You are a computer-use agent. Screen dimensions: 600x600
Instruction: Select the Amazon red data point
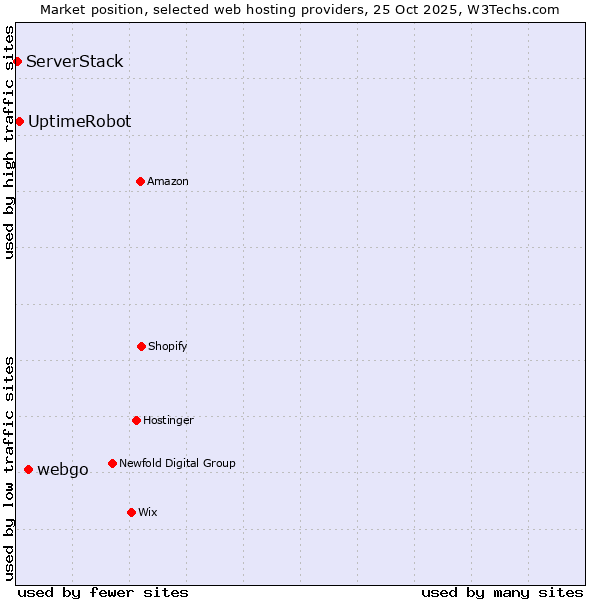click(x=140, y=181)
